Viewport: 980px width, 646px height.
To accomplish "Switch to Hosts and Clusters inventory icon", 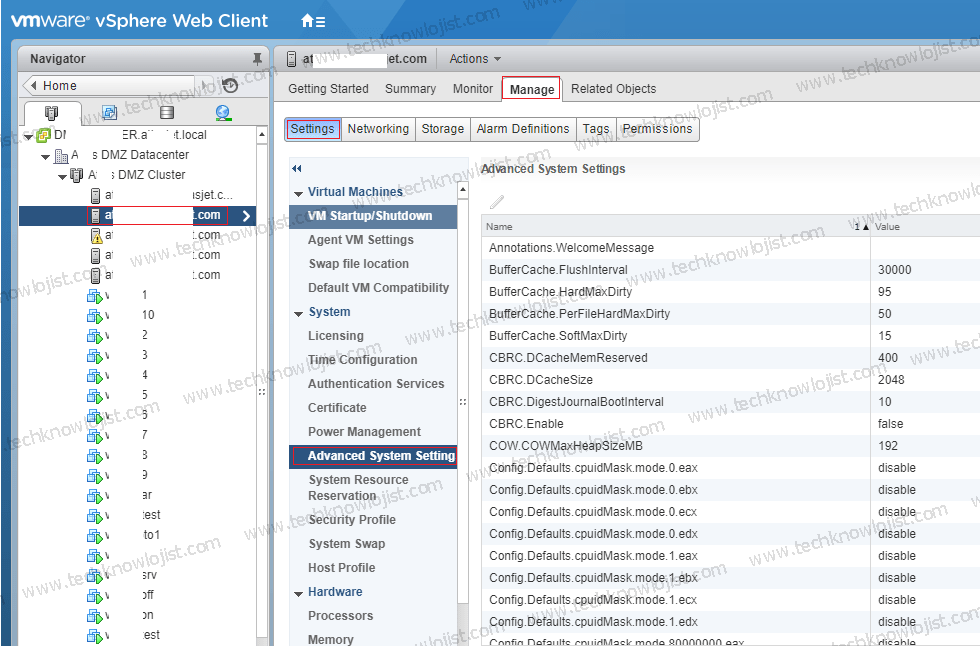I will click(51, 113).
